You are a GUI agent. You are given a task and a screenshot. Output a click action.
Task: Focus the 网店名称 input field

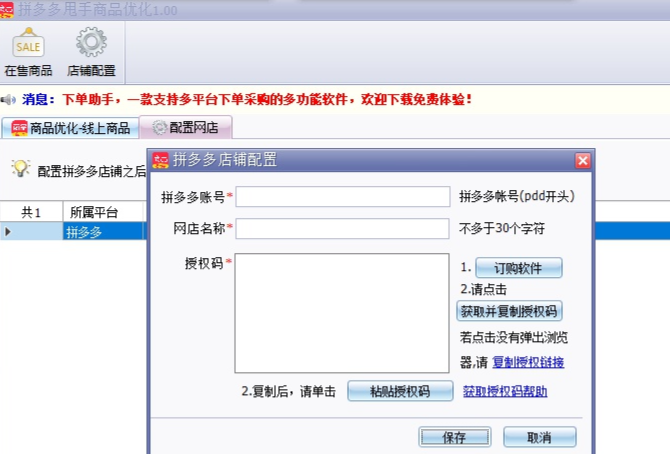[x=342, y=229]
